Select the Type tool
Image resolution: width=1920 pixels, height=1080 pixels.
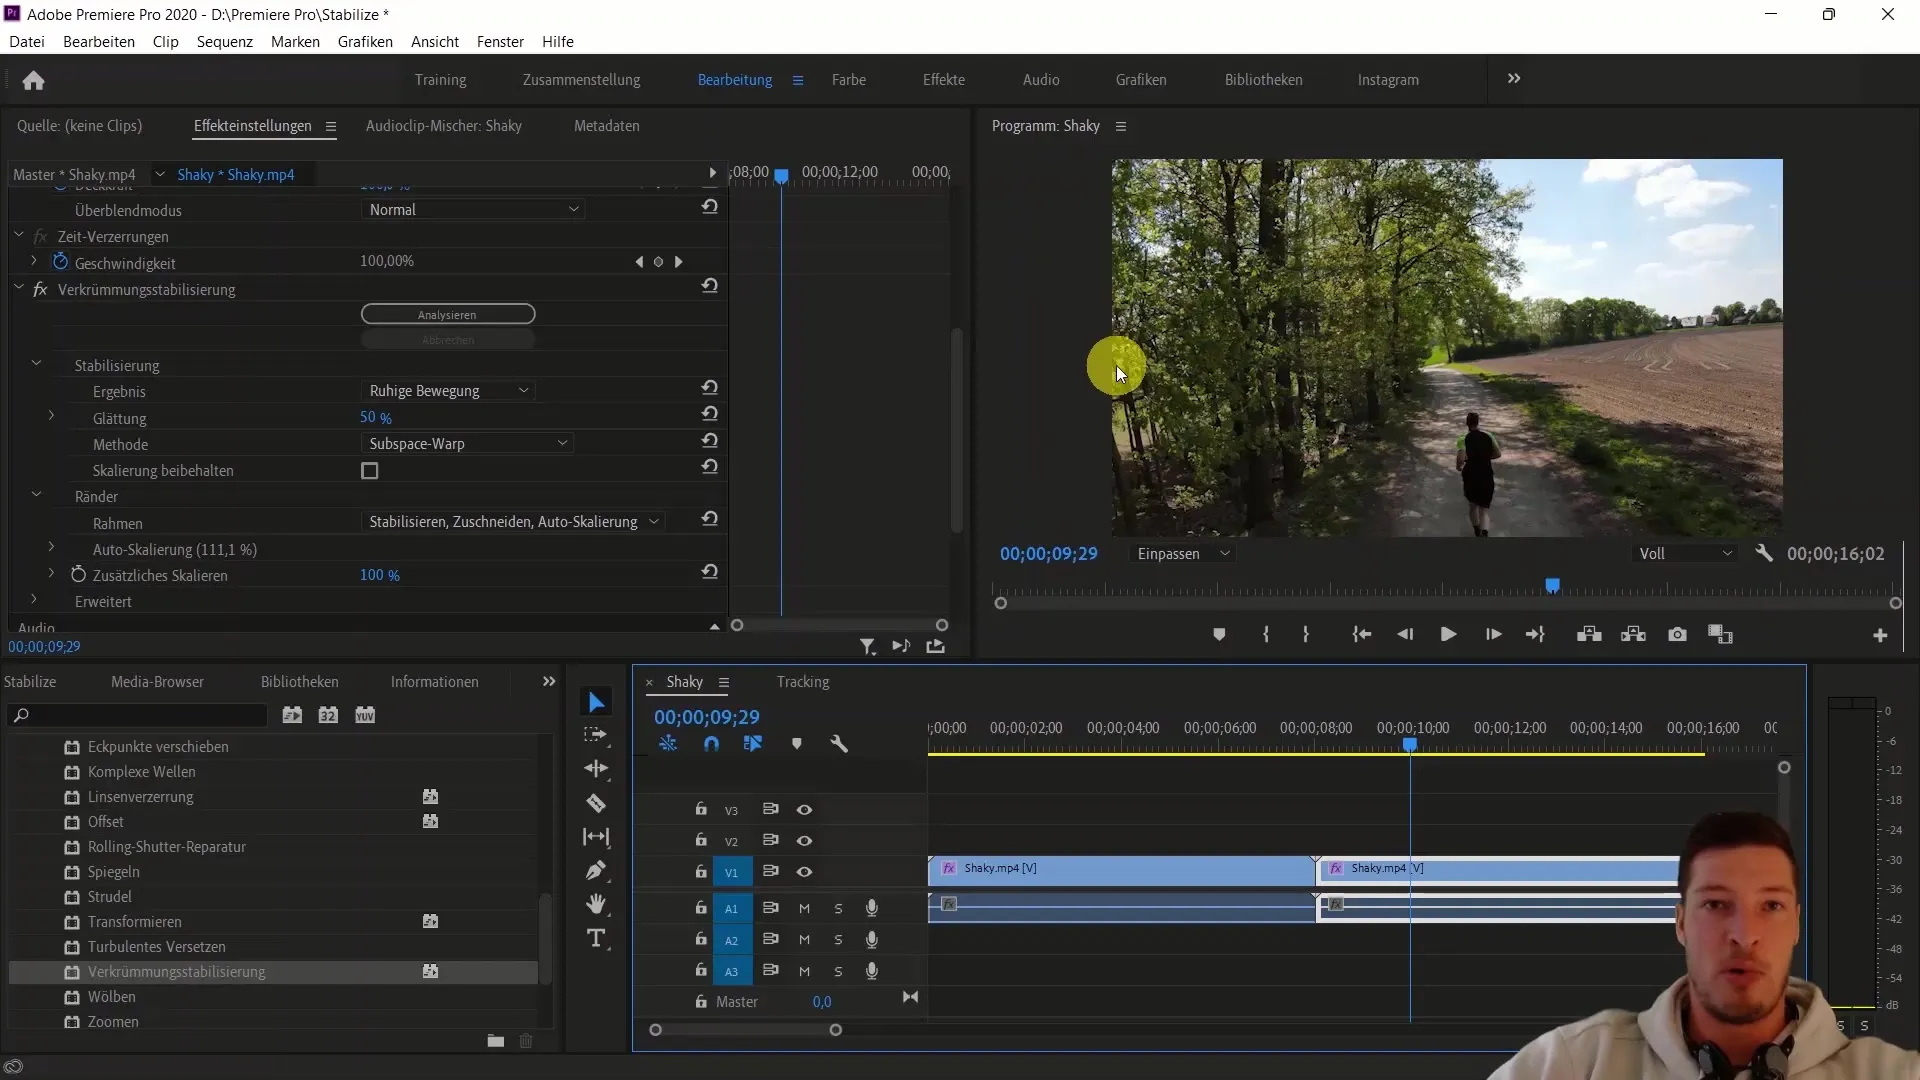pos(596,938)
